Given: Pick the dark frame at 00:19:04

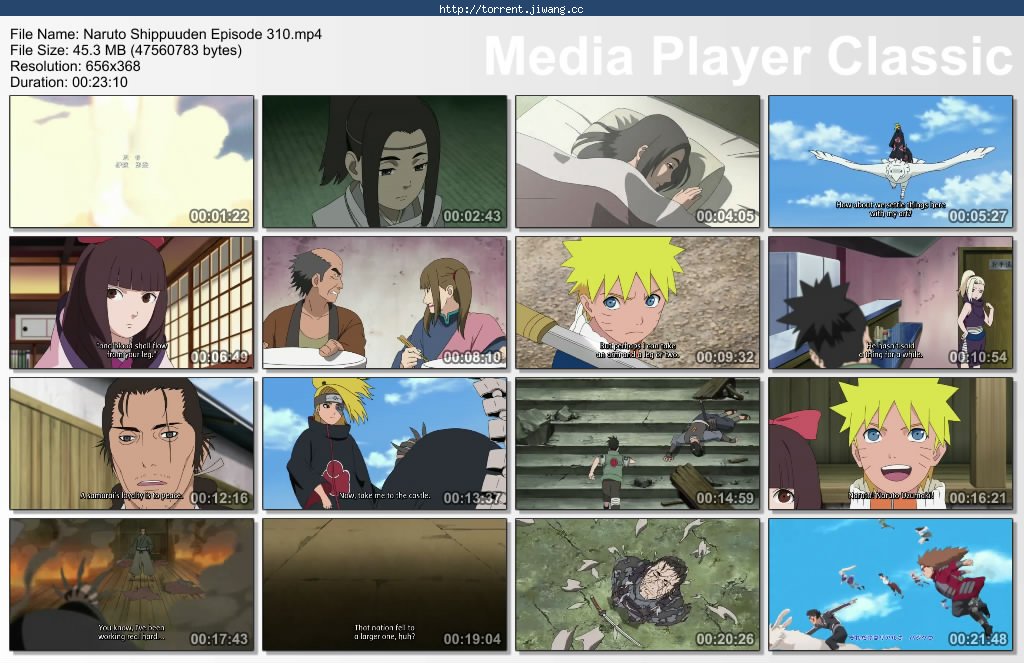Looking at the screenshot, I should [385, 585].
